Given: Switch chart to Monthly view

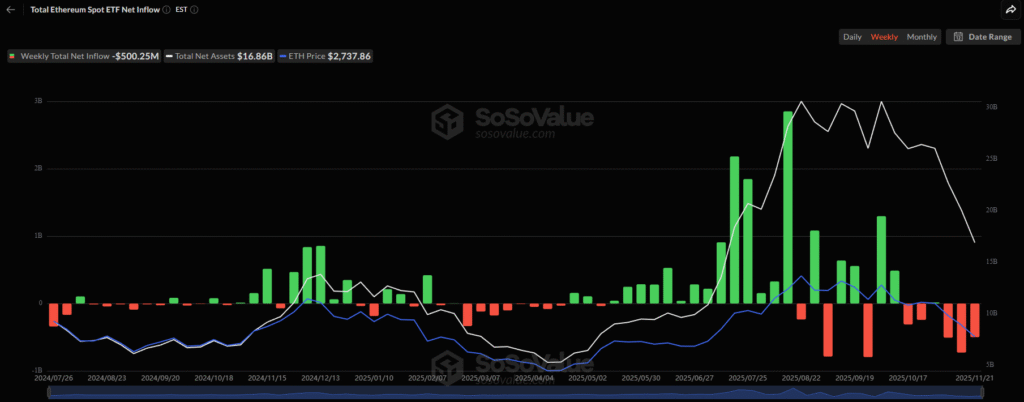Looking at the screenshot, I should click(x=921, y=37).
